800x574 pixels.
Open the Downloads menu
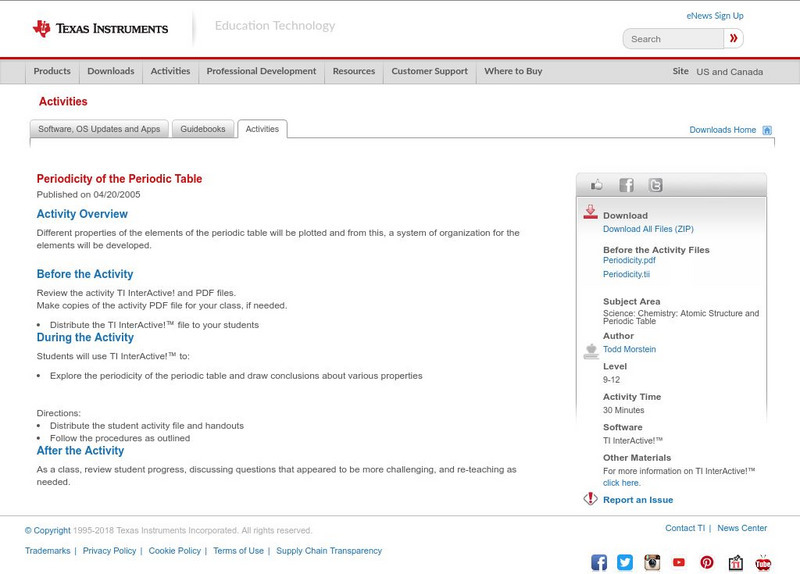coord(111,71)
